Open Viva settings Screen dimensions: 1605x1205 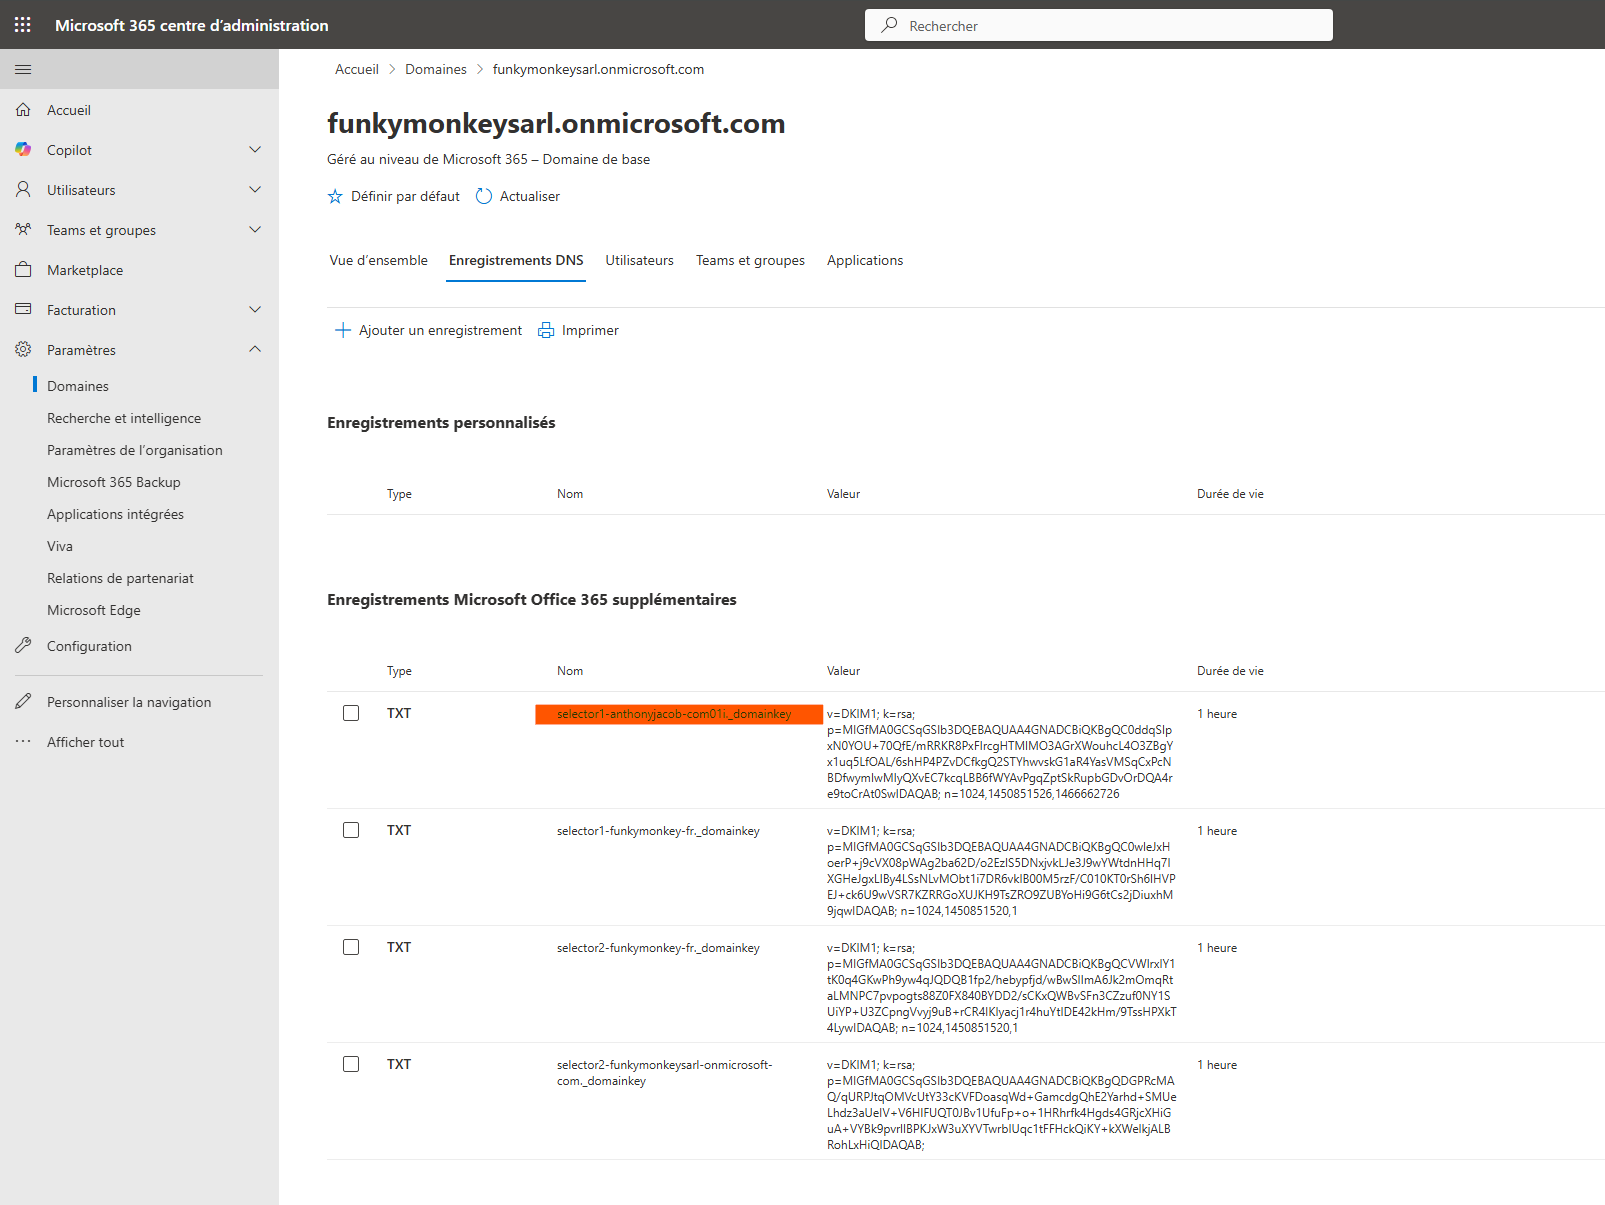point(60,546)
